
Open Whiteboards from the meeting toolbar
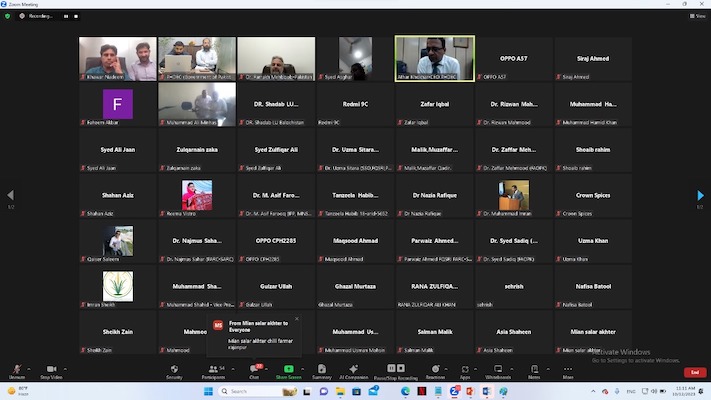497,371
